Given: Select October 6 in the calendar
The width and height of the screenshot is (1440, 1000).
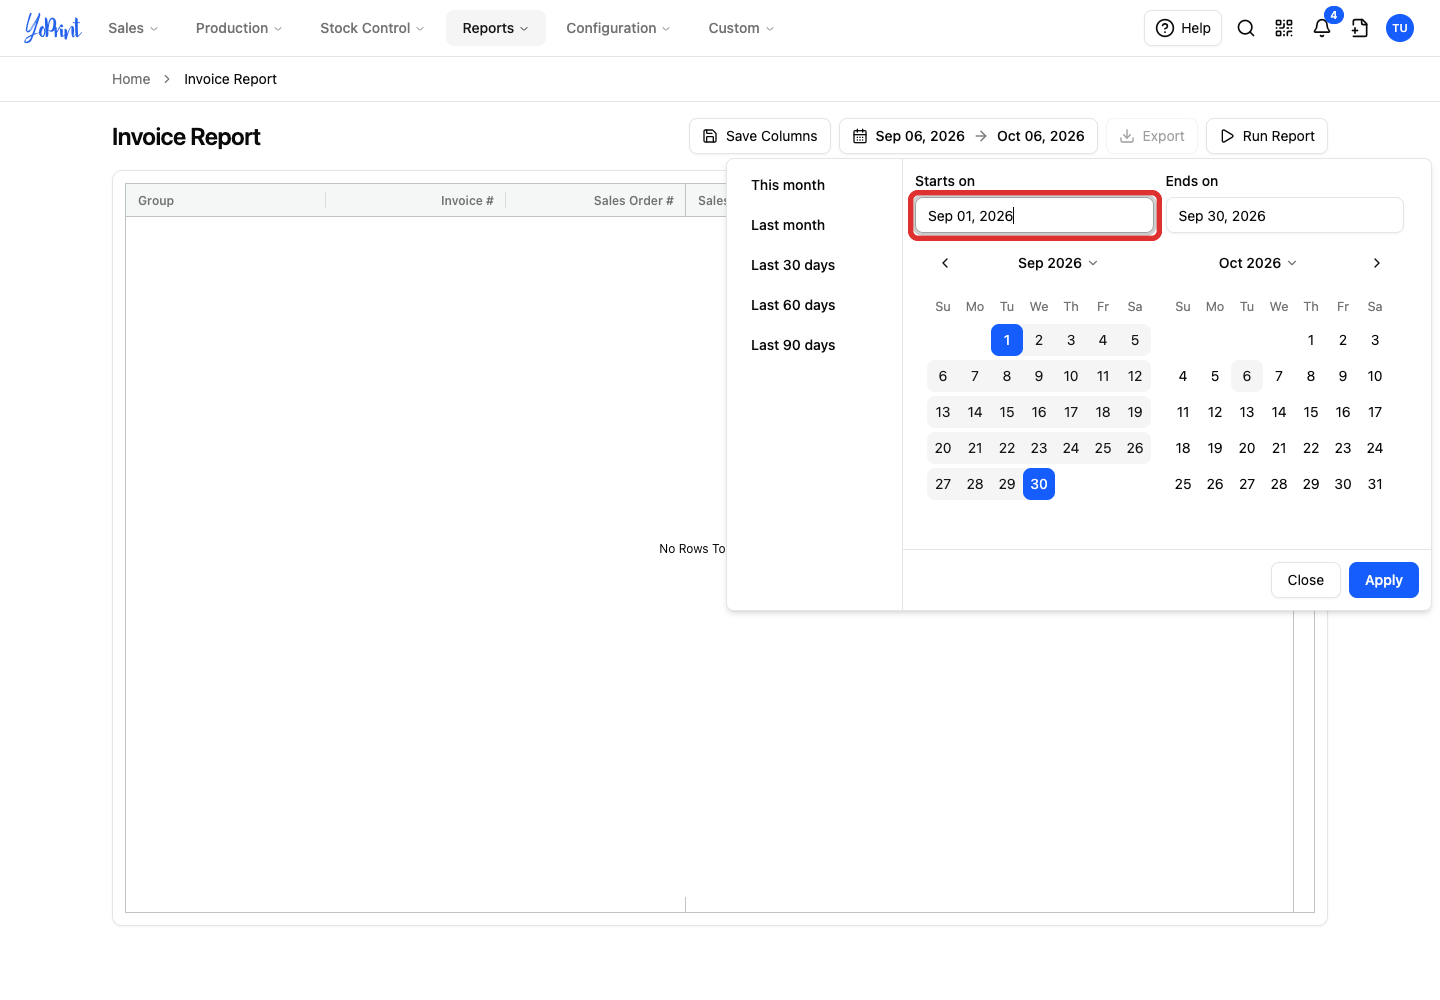Looking at the screenshot, I should tap(1247, 376).
